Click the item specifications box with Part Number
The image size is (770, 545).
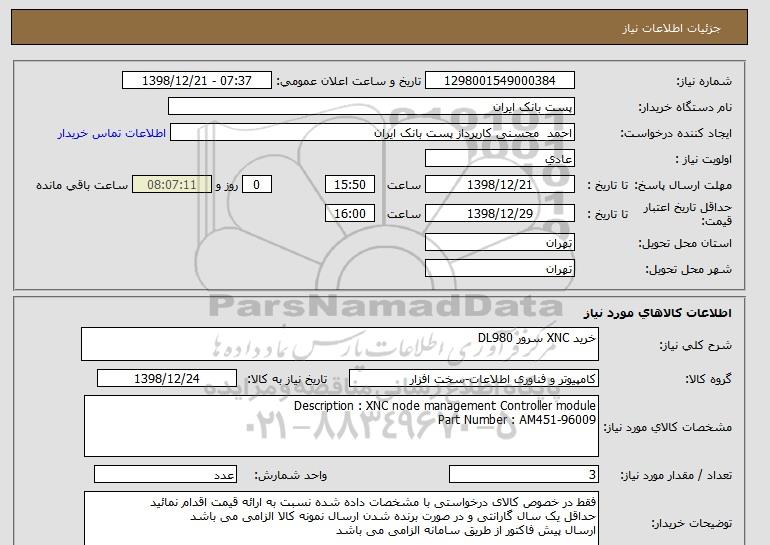(x=341, y=426)
